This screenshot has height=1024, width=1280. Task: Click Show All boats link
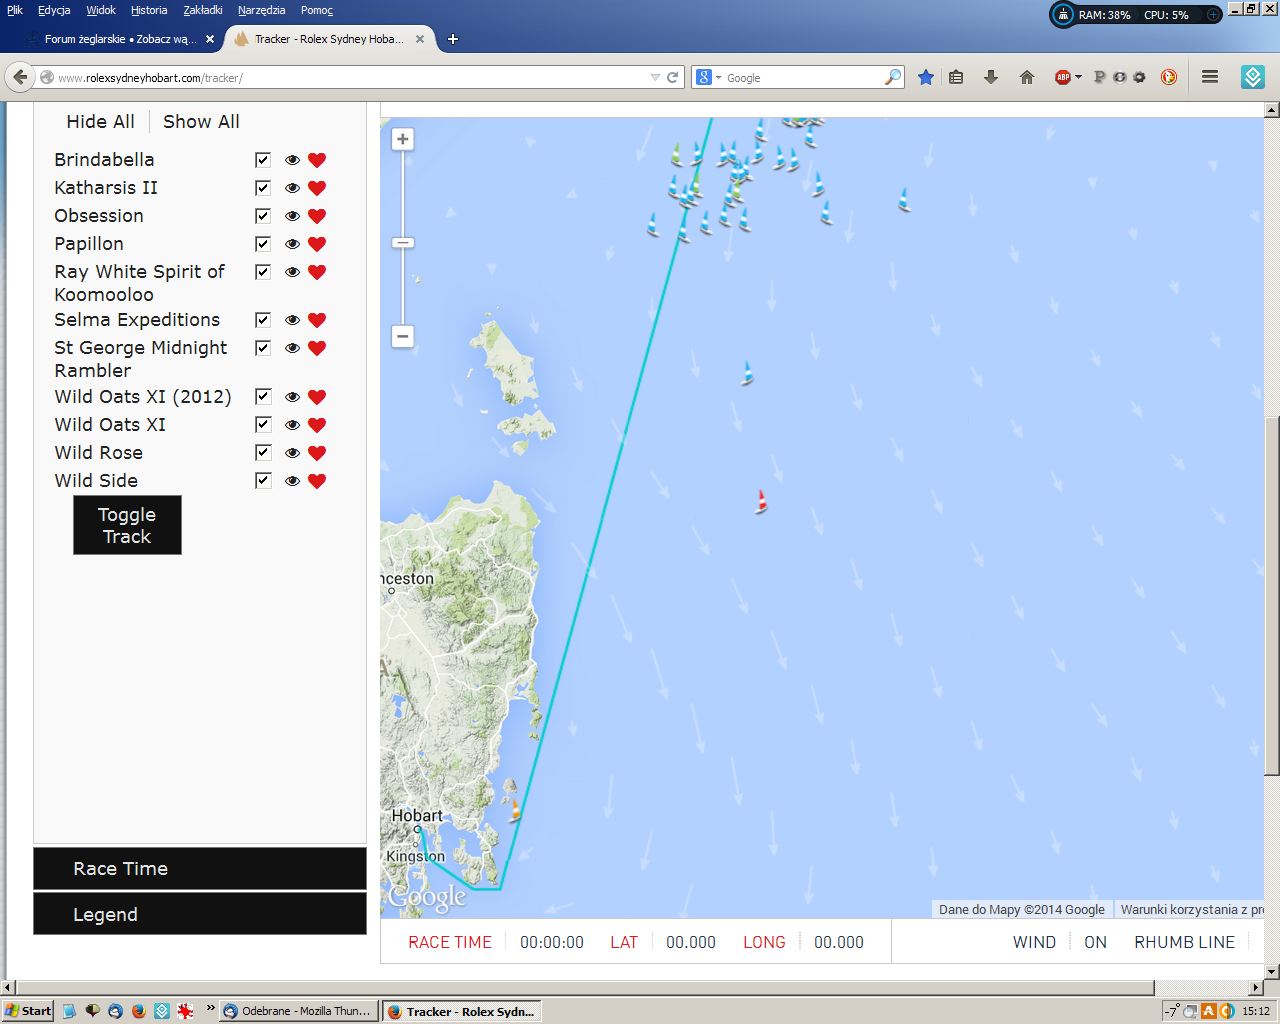tap(201, 122)
